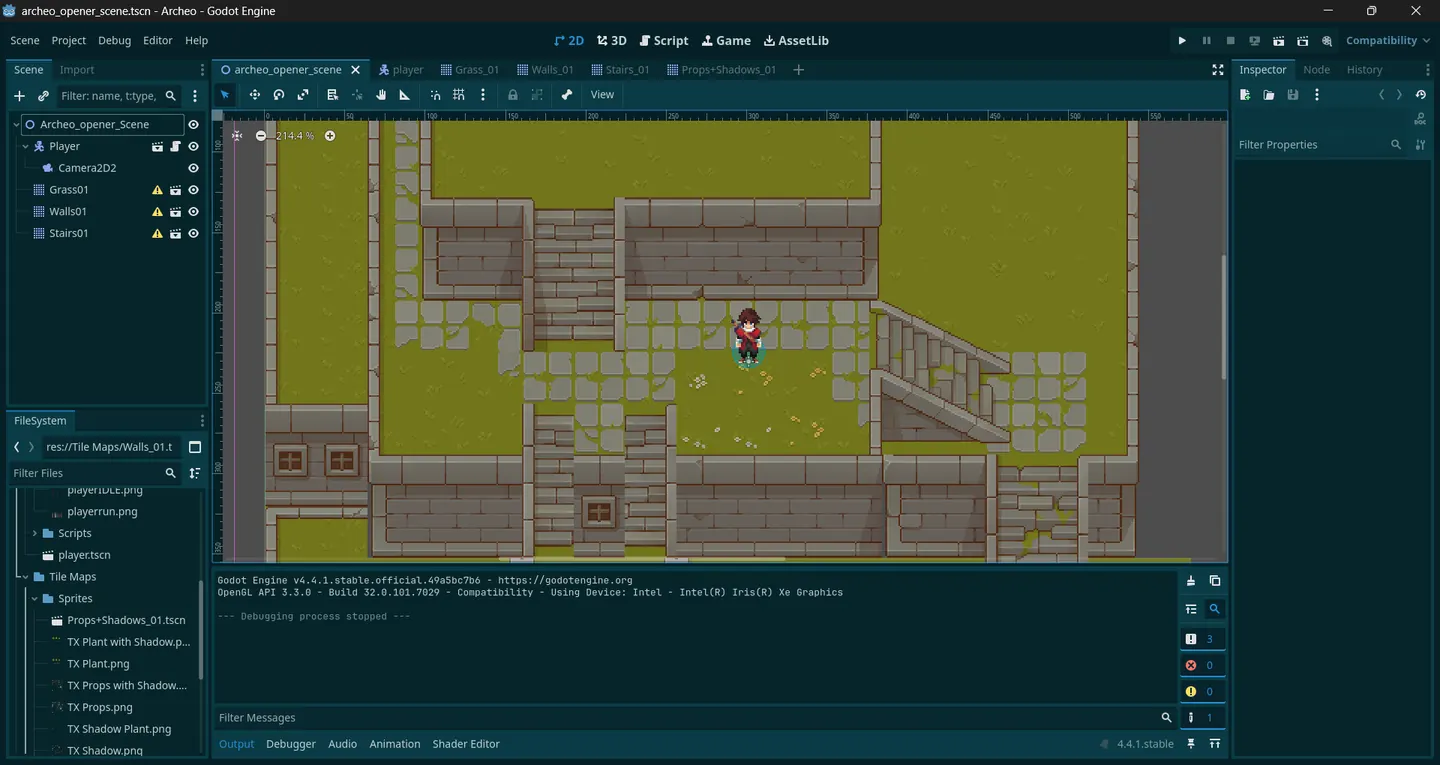
Task: Switch to the Script workspace
Action: click(x=663, y=40)
